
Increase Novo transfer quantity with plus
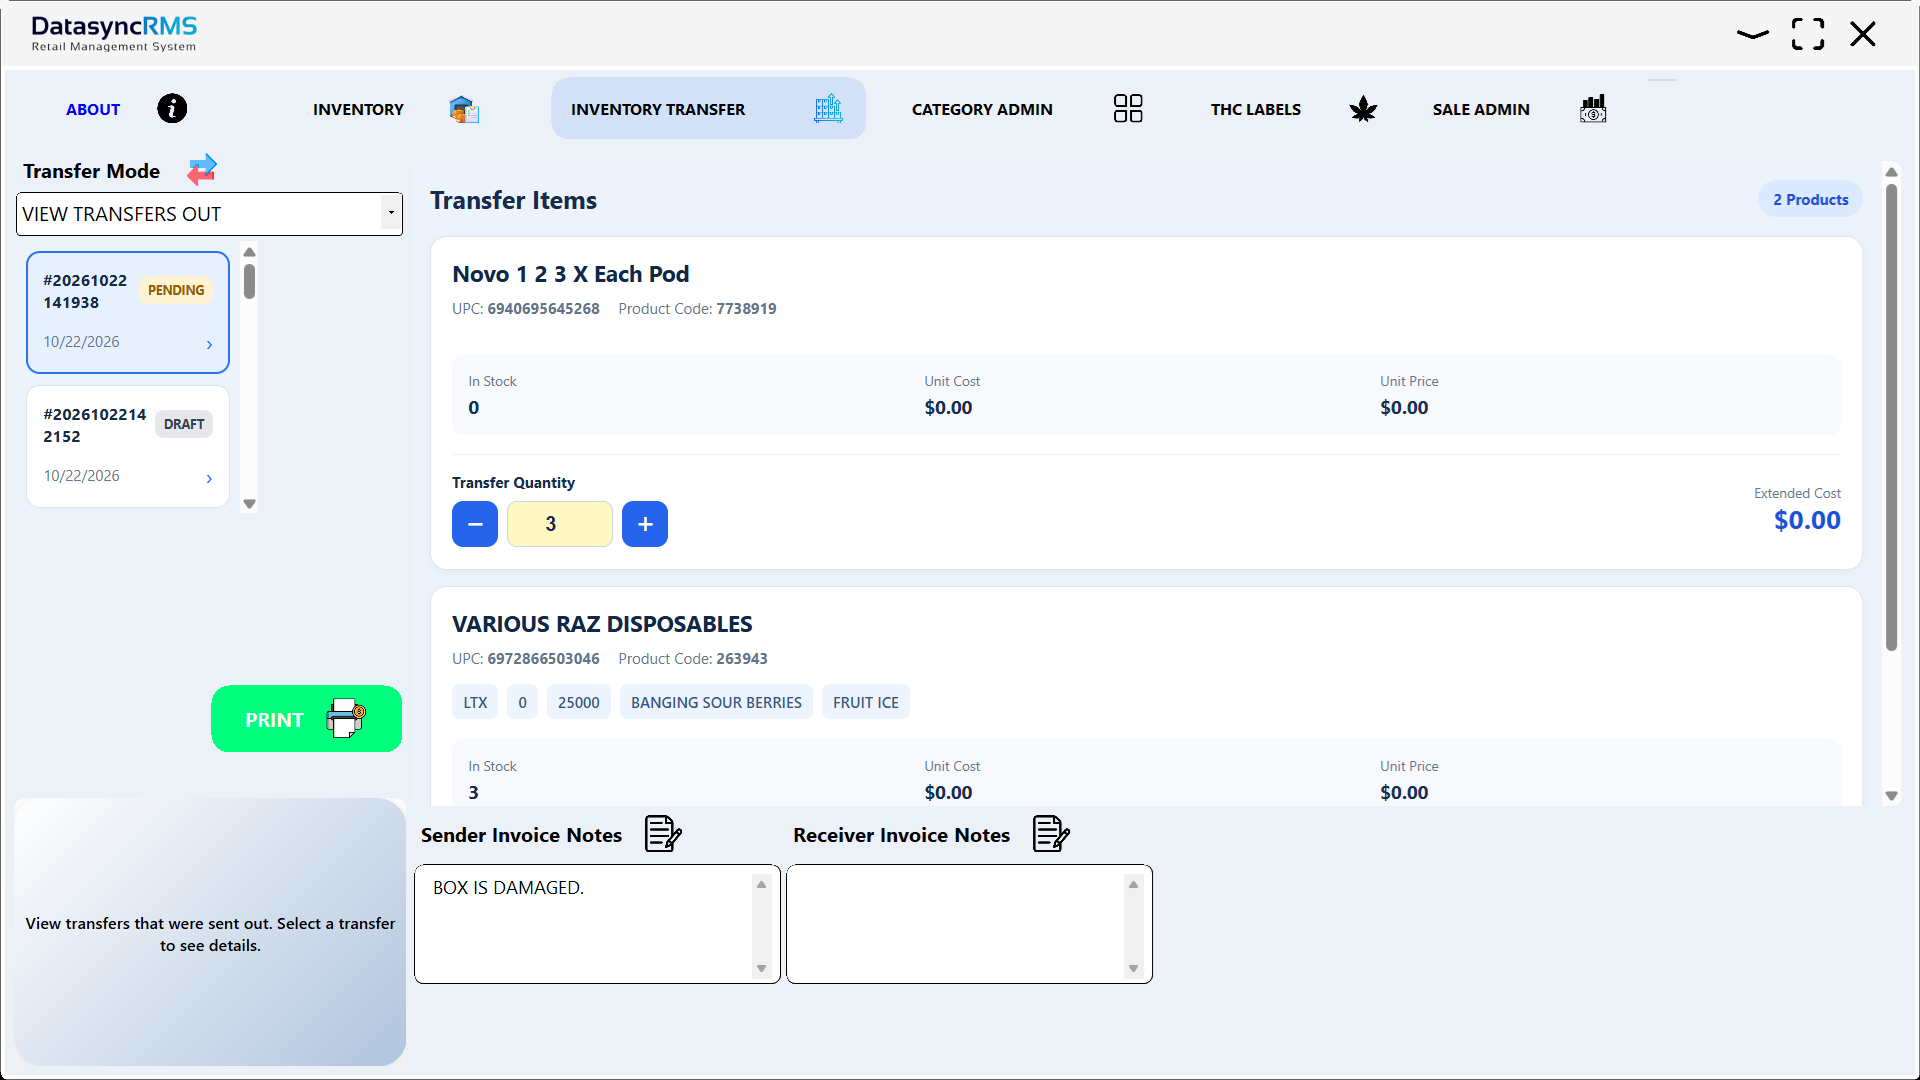pyautogui.click(x=645, y=524)
